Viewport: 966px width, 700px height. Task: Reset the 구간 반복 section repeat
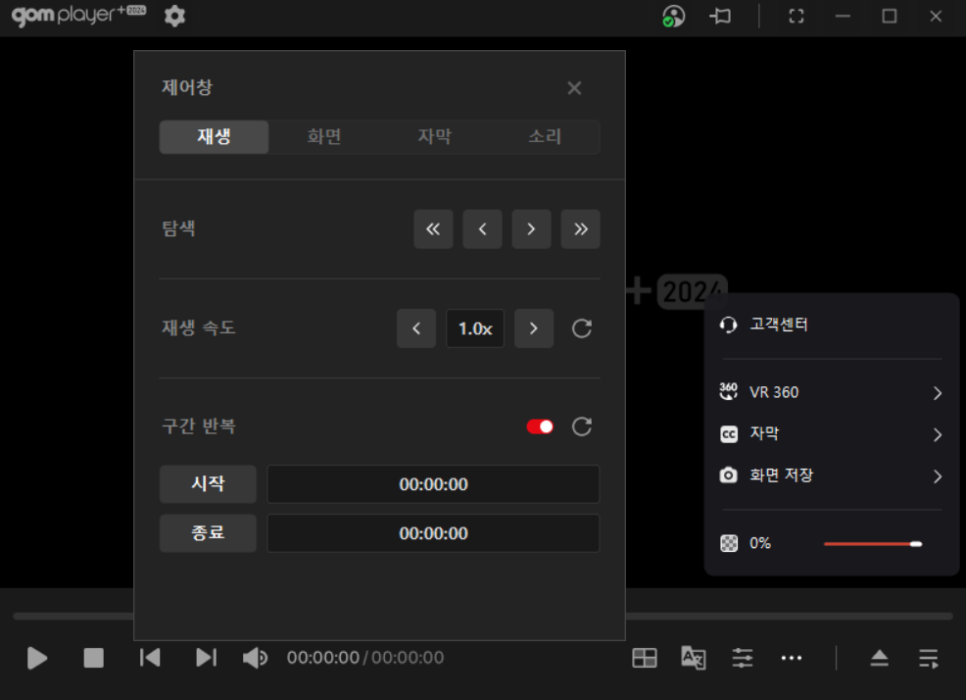point(582,426)
